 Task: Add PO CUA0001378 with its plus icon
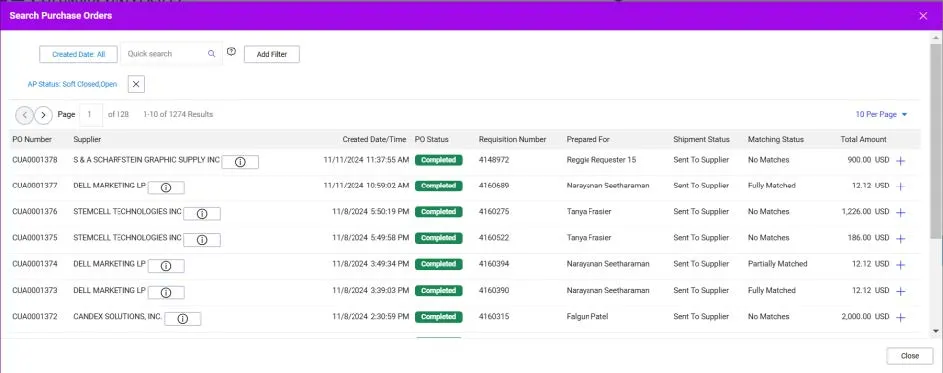coord(900,161)
